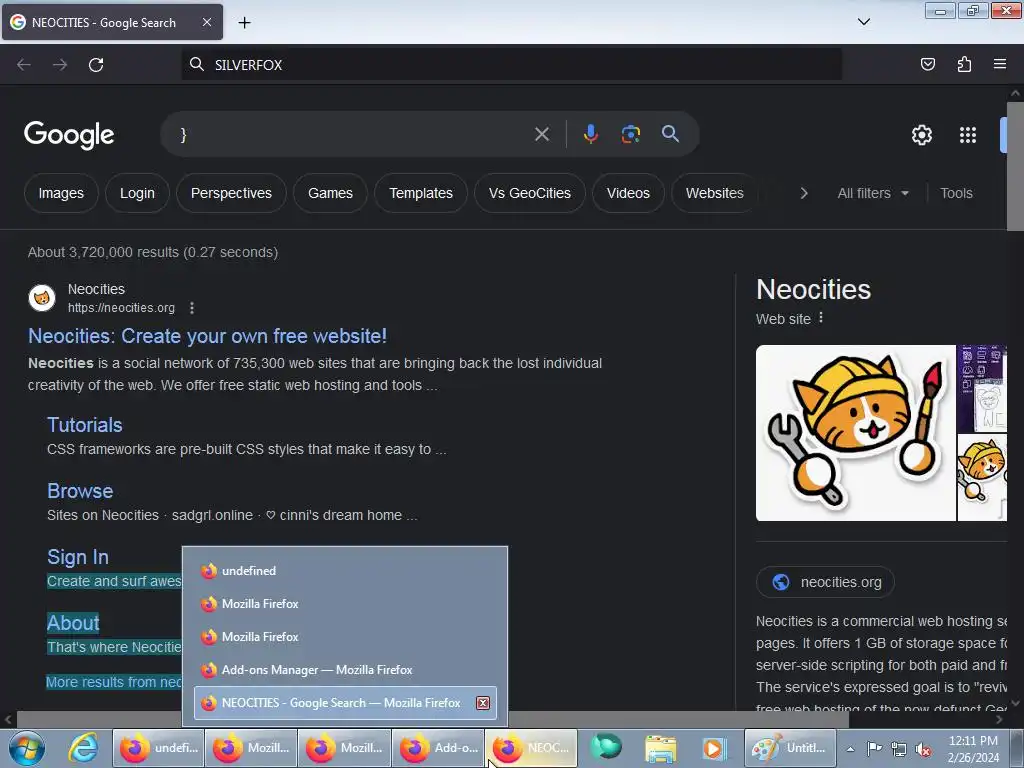Screen dimensions: 1024x768
Task: Open the network tray icon
Action: pyautogui.click(x=899, y=749)
